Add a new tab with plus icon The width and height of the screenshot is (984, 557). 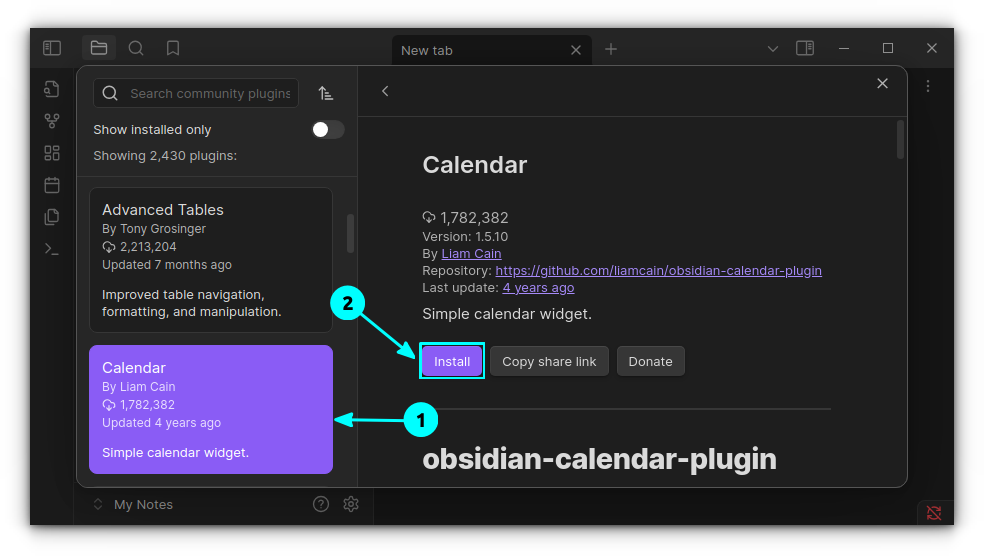611,49
